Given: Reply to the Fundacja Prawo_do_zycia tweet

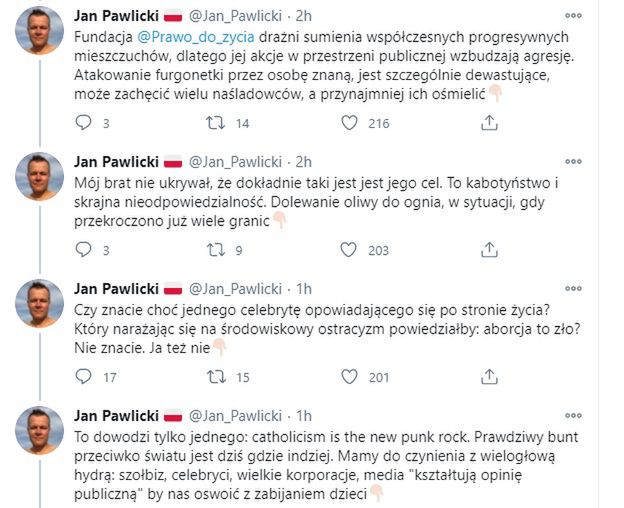Looking at the screenshot, I should 85,123.
